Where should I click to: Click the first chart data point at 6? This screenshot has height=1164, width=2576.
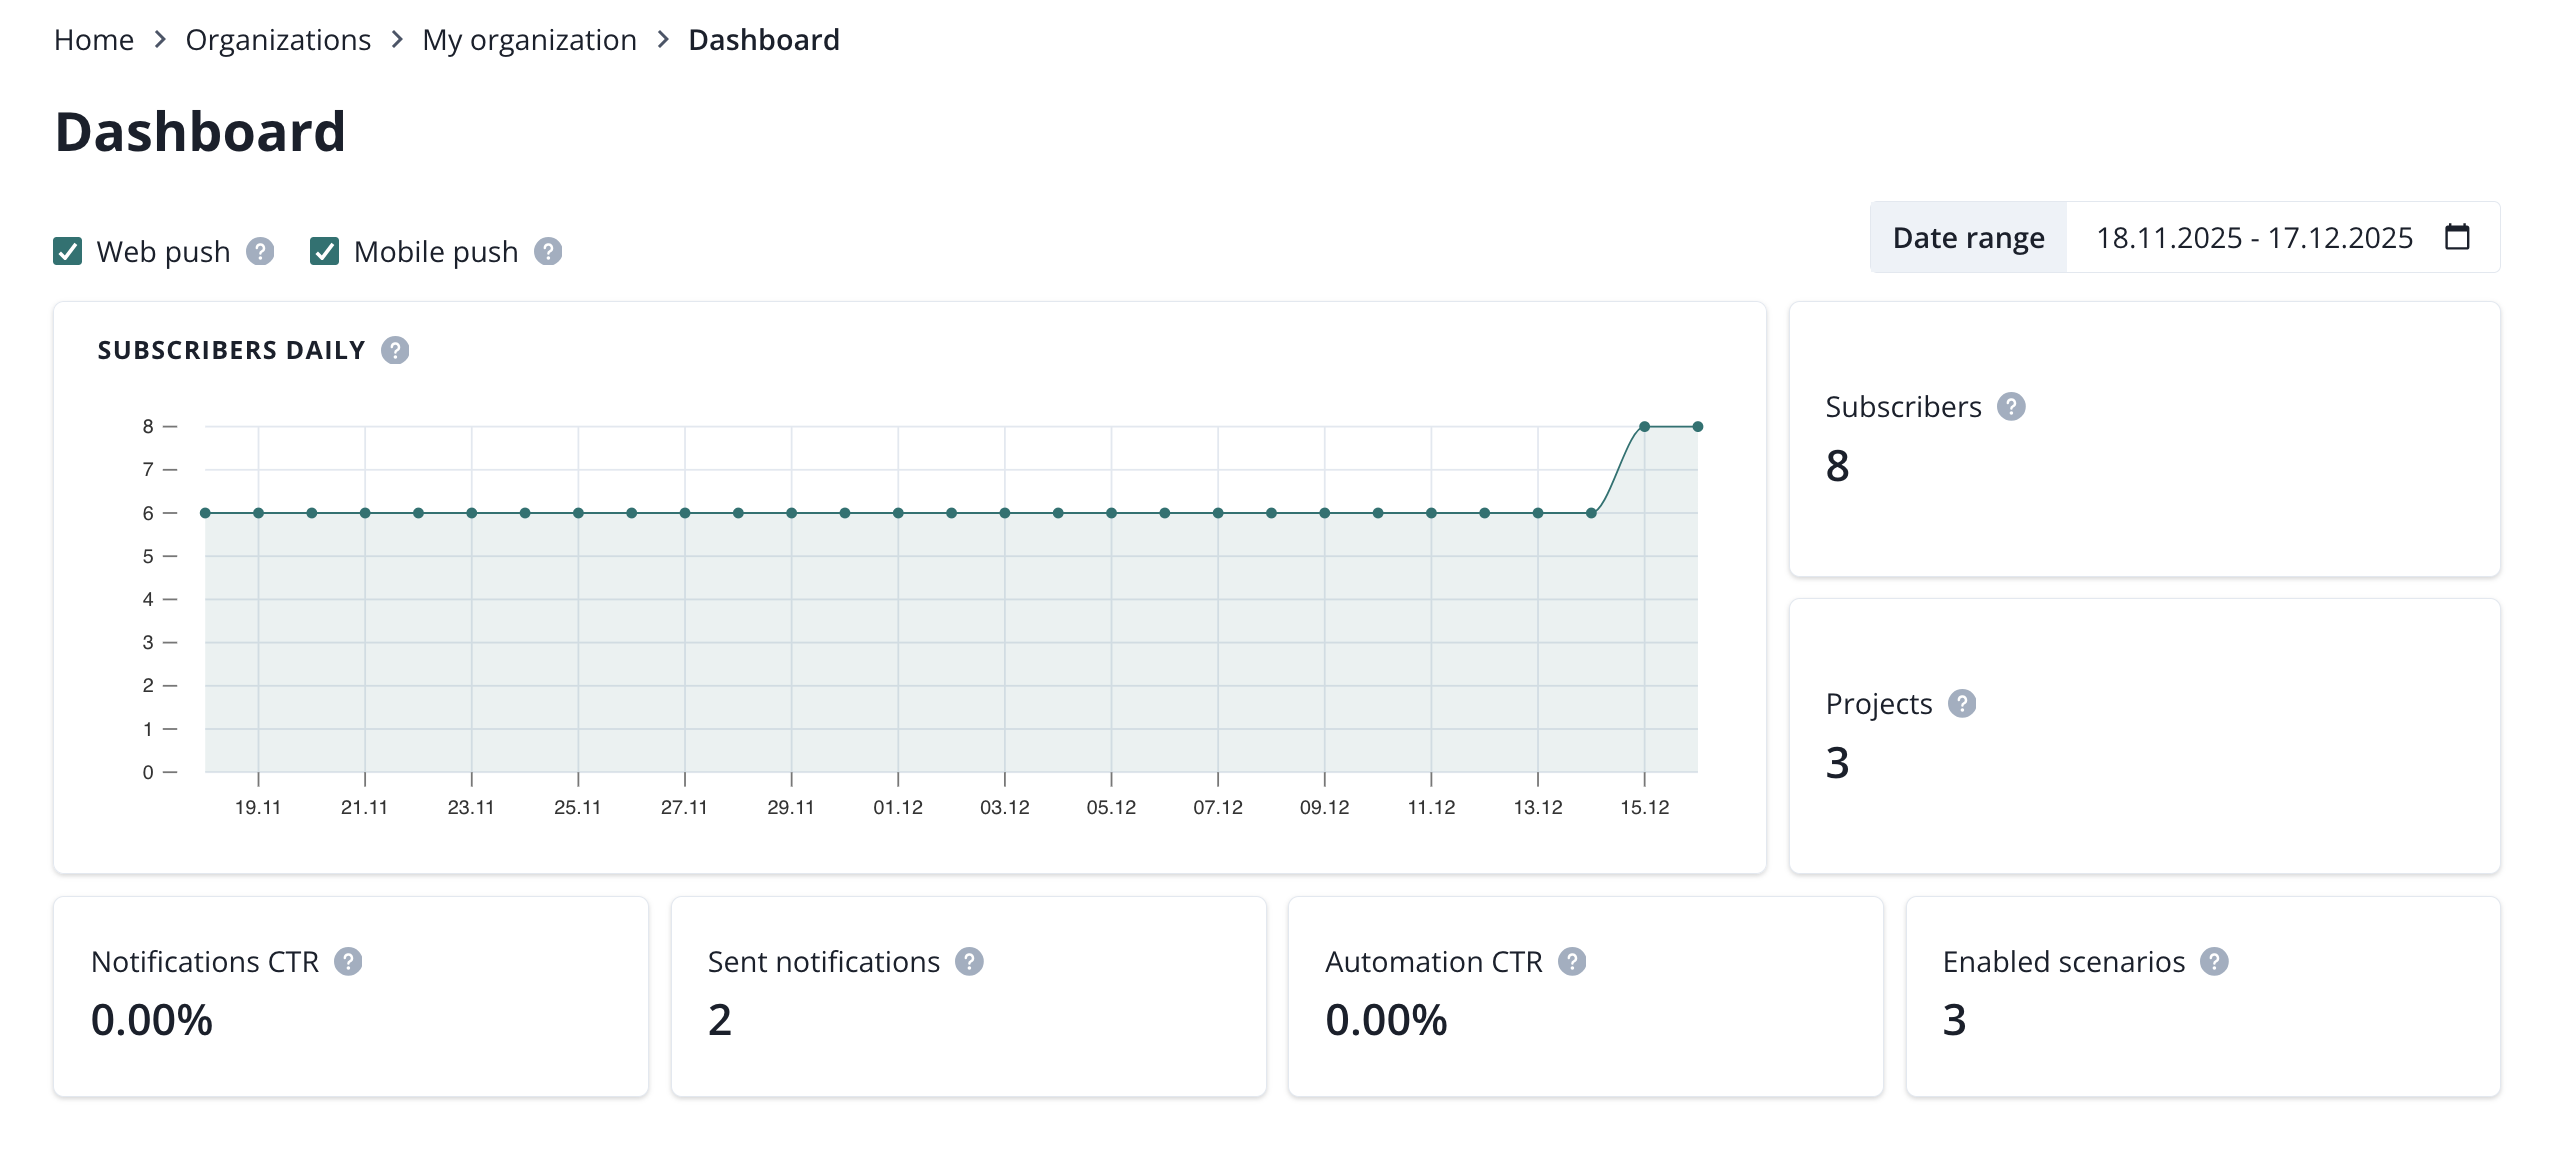[205, 513]
